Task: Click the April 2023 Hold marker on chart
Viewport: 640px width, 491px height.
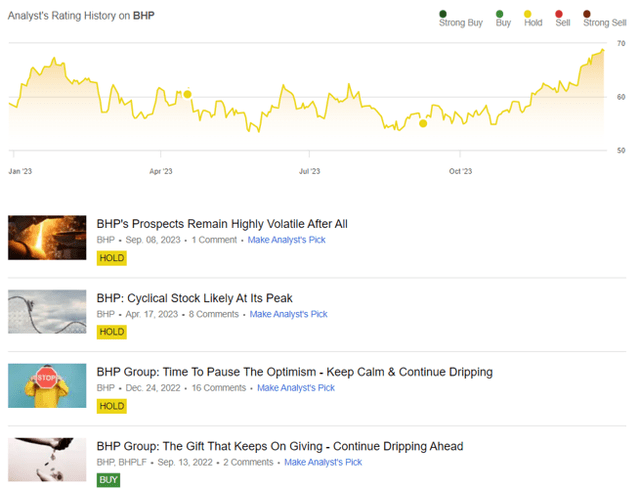Action: coord(187,94)
